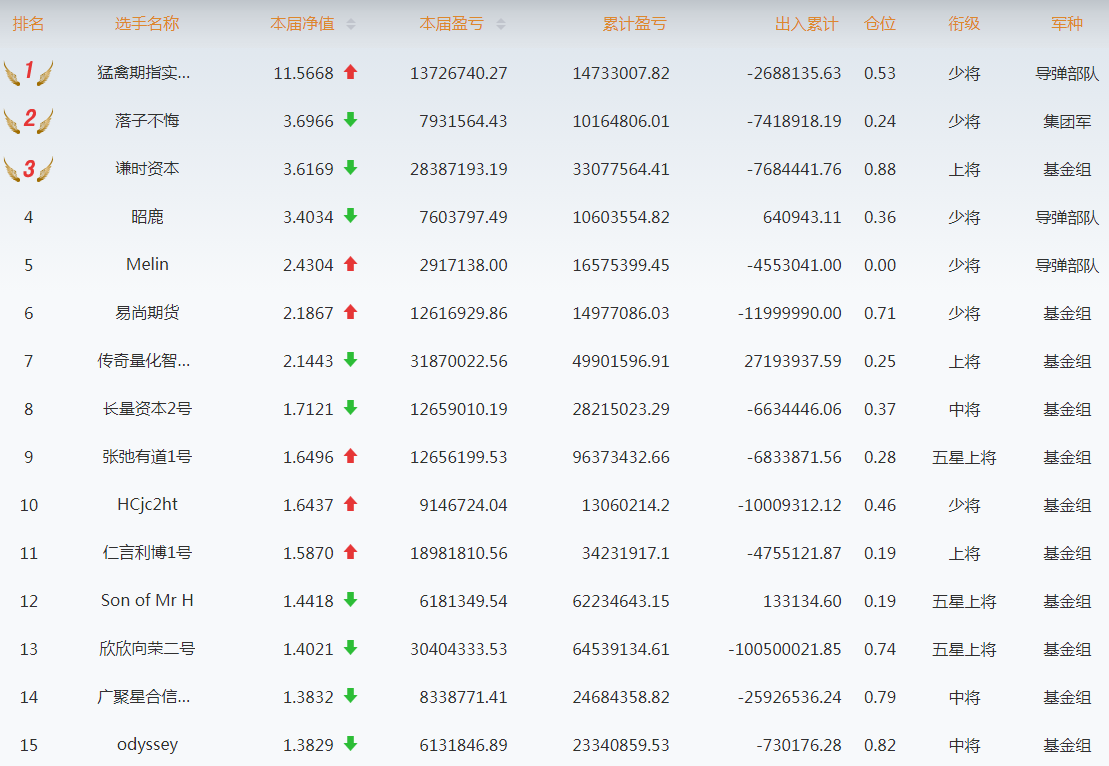Sort by 本届净值 column sort arrows
The width and height of the screenshot is (1109, 766).
coord(351,25)
